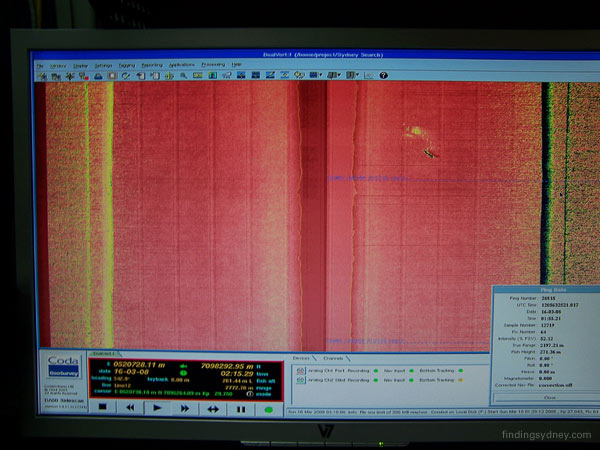Click the blue dome-shaped toolbar icon
Image resolution: width=600 pixels, height=450 pixels.
[x=98, y=76]
